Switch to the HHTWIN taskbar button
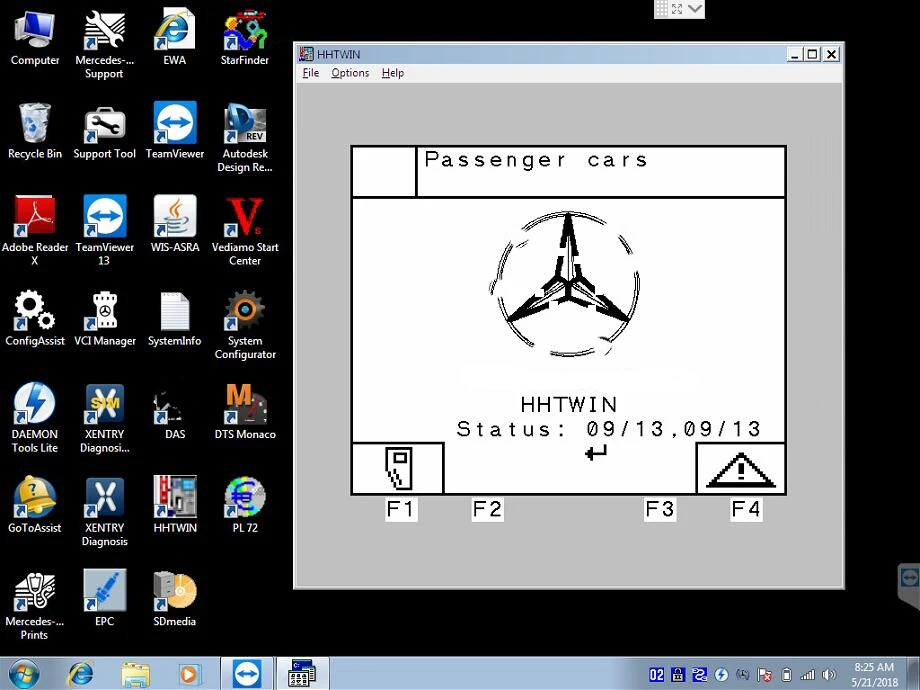920x690 pixels. pos(303,674)
